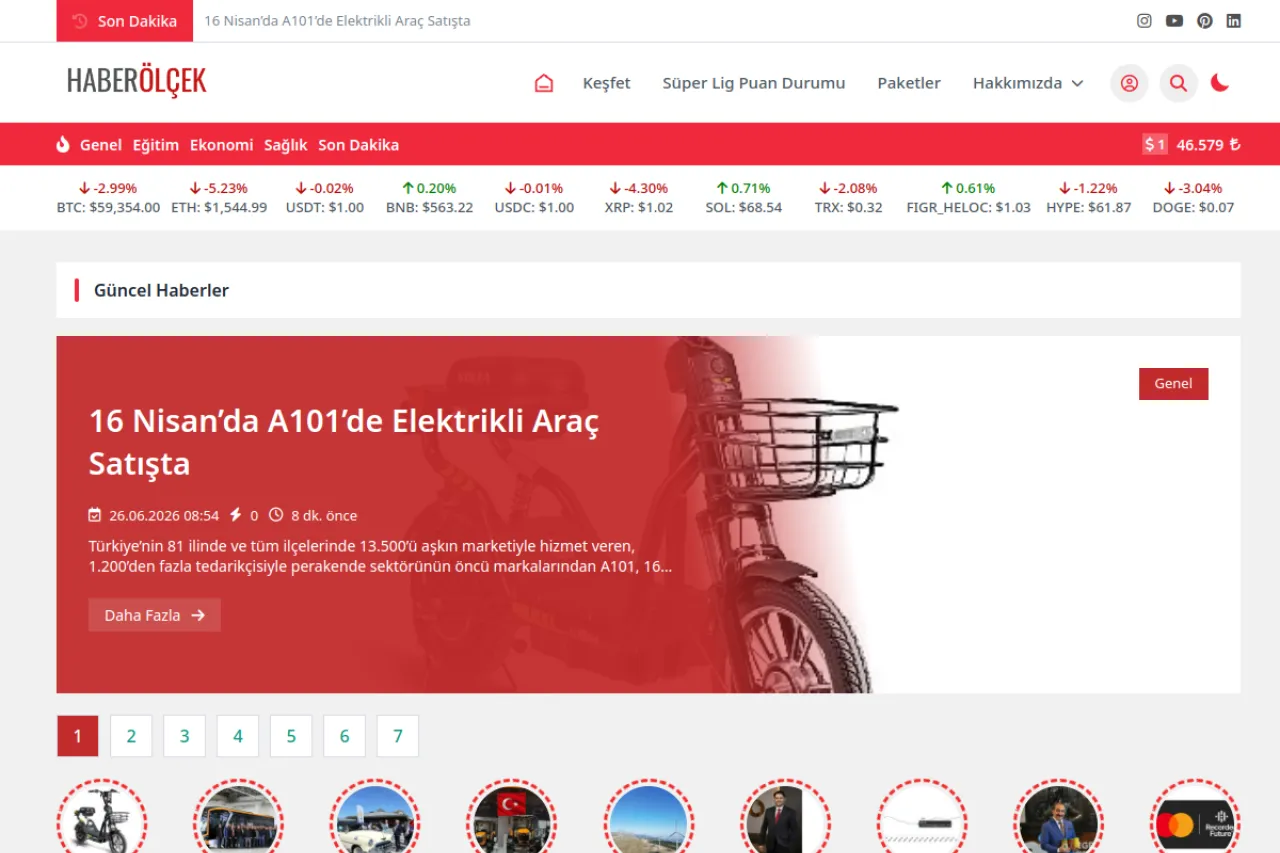Click the BTC: $59,354.00 price

point(108,208)
